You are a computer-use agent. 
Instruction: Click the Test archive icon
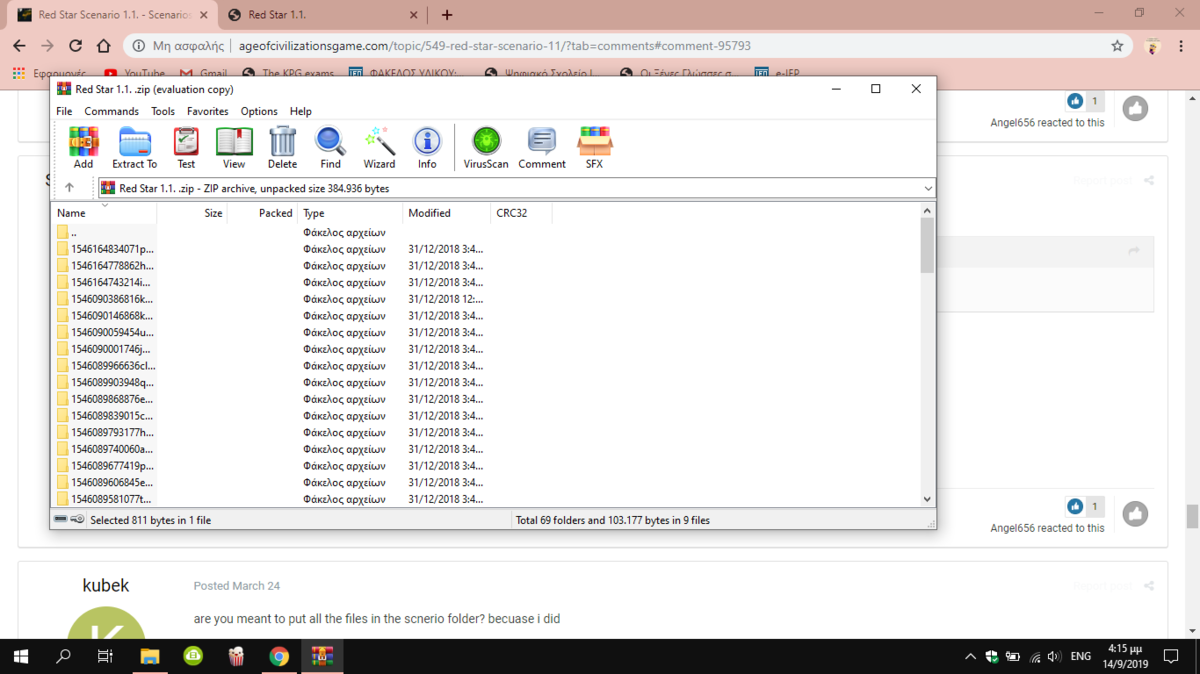pos(186,147)
